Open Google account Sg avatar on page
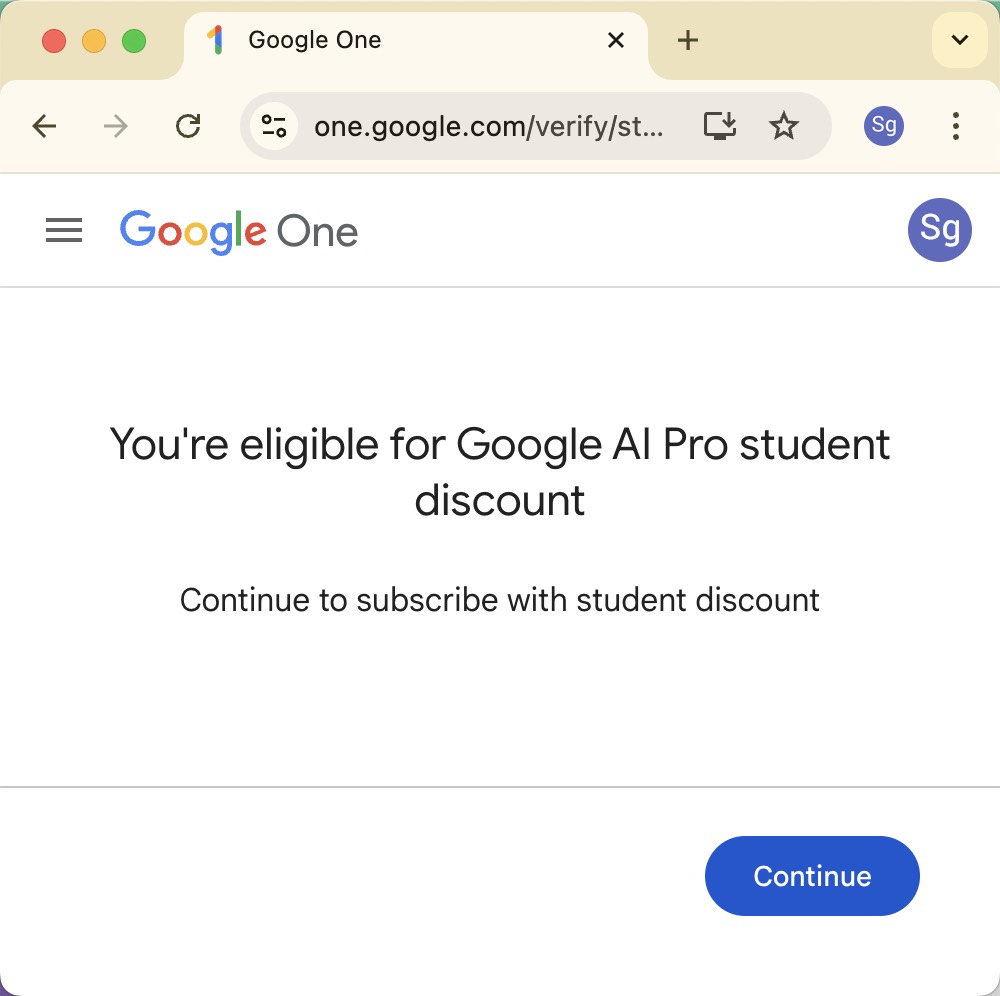 (x=939, y=230)
